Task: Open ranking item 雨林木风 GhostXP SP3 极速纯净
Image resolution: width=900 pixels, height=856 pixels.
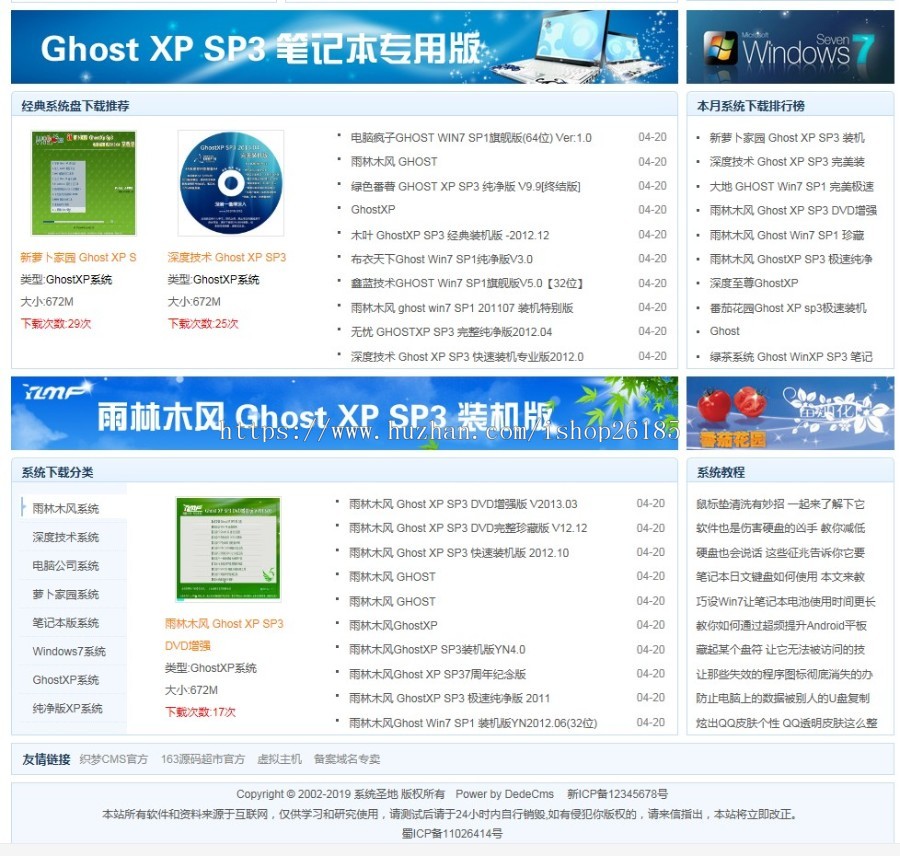Action: point(791,259)
